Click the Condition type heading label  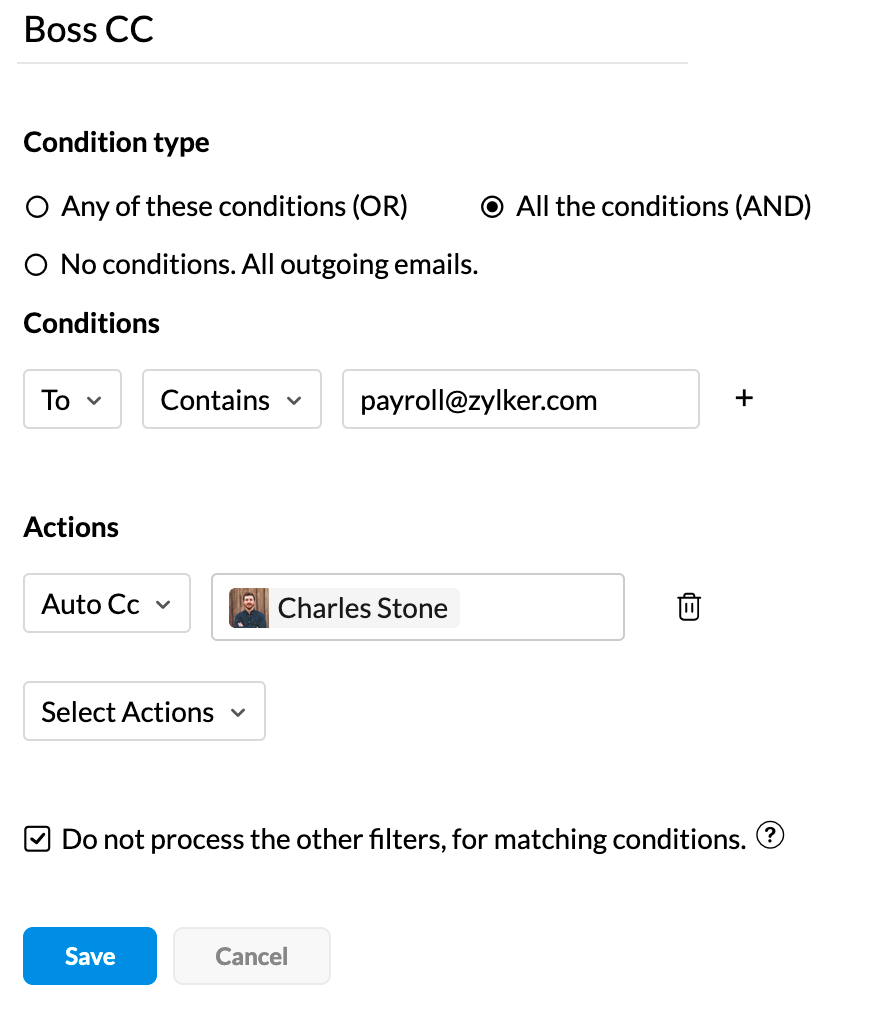[x=115, y=142]
